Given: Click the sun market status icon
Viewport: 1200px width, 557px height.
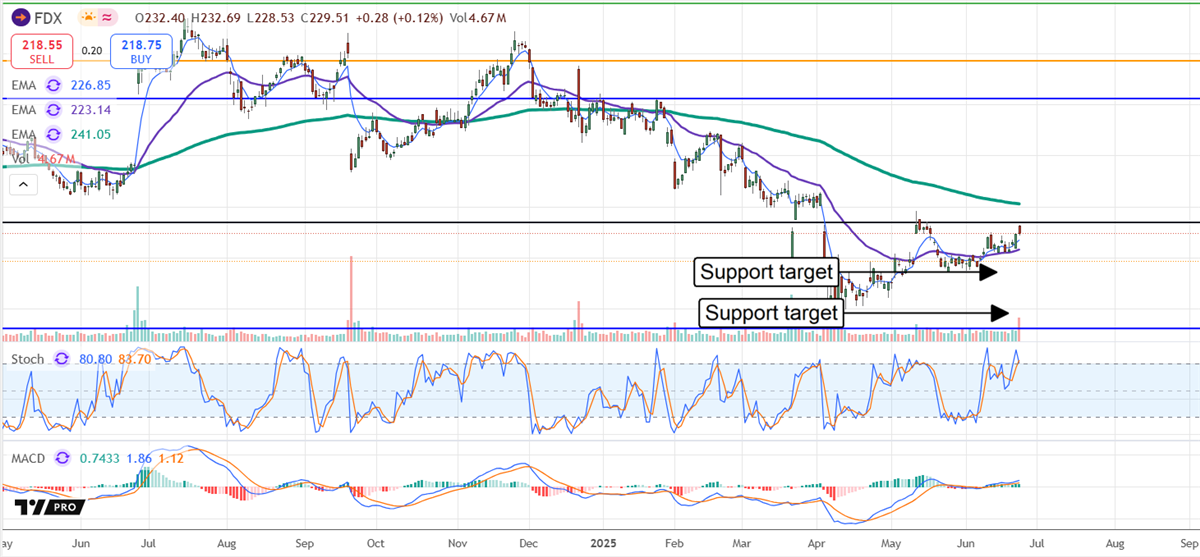Looking at the screenshot, I should (89, 18).
